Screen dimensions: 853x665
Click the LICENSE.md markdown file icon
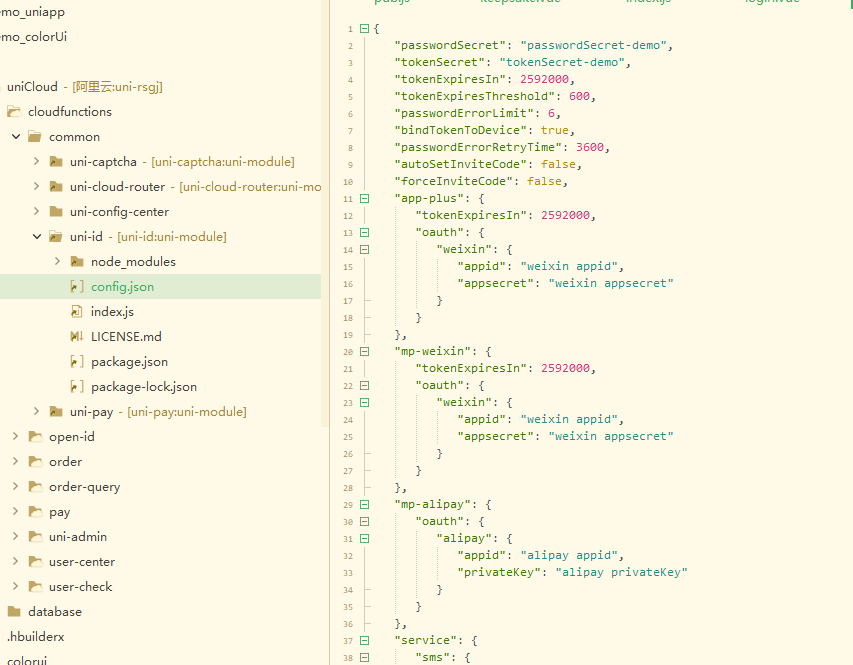point(77,337)
